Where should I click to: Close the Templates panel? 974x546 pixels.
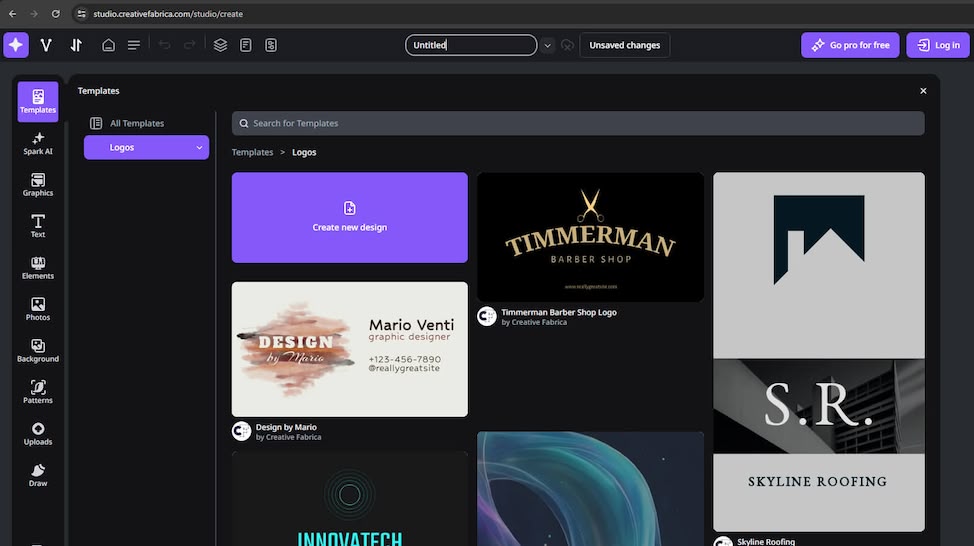pos(923,91)
